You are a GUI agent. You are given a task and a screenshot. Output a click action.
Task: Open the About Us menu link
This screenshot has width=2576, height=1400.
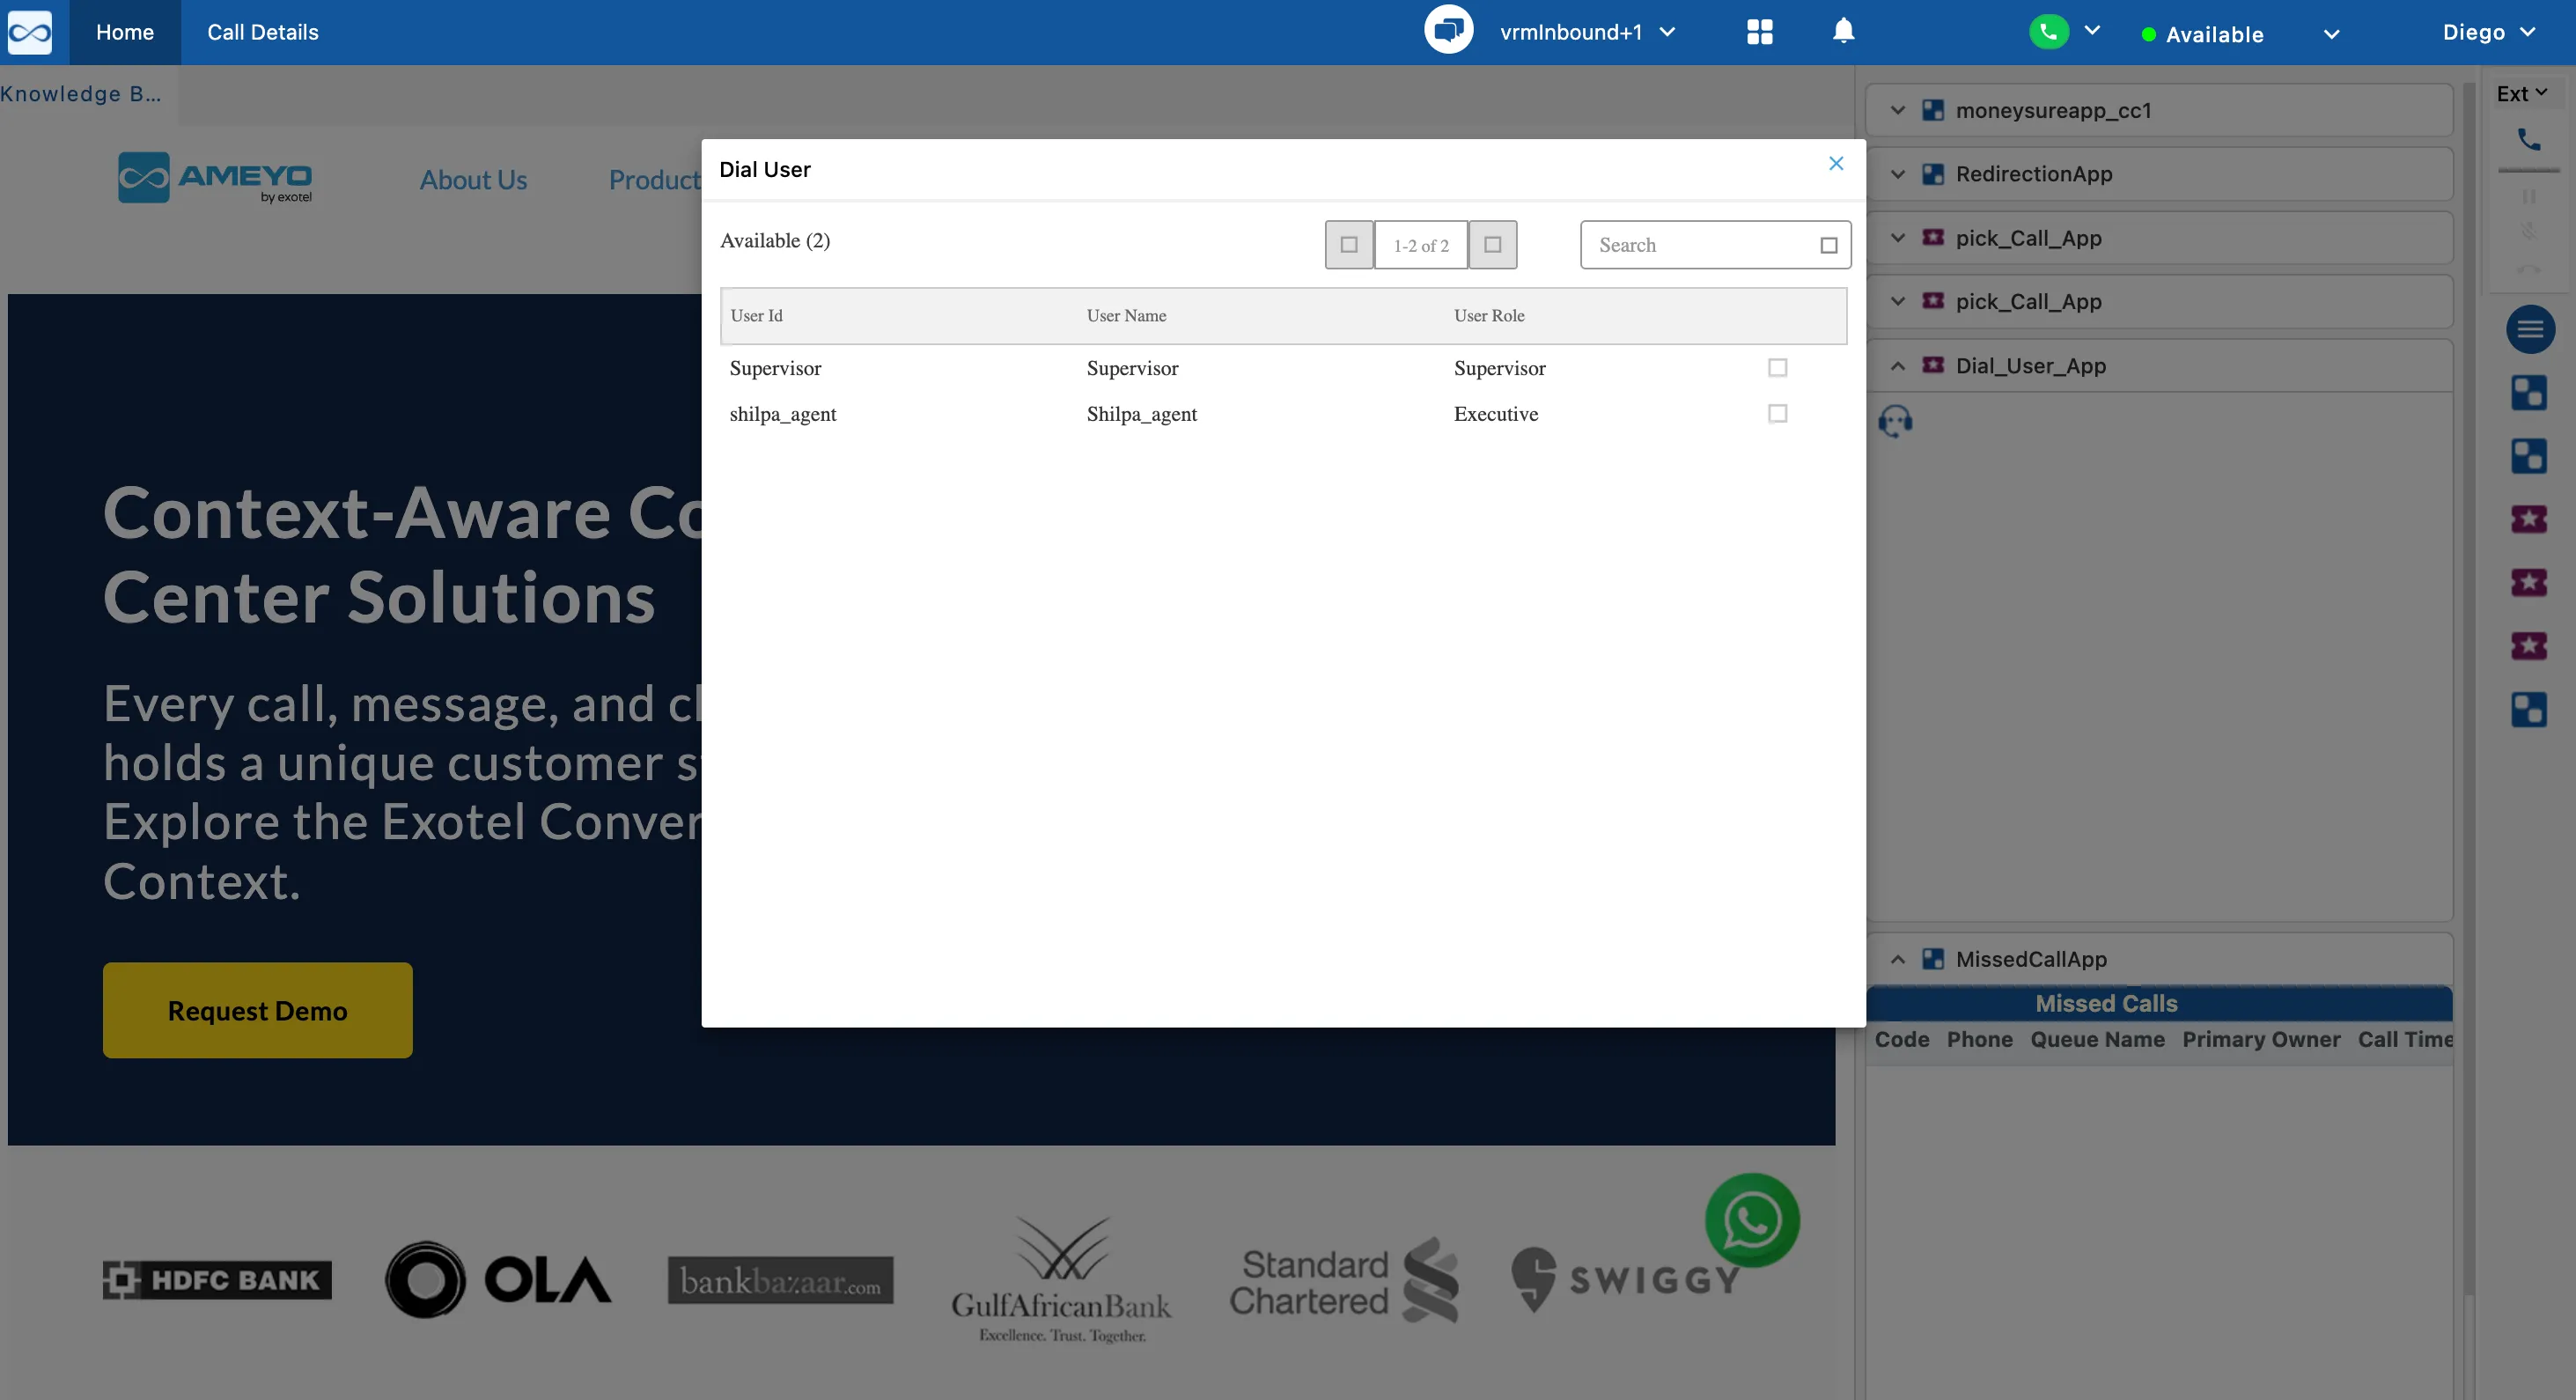tap(473, 180)
